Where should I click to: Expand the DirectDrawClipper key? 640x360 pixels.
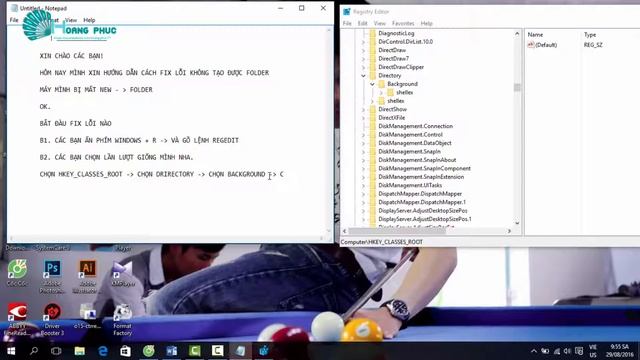tap(363, 67)
